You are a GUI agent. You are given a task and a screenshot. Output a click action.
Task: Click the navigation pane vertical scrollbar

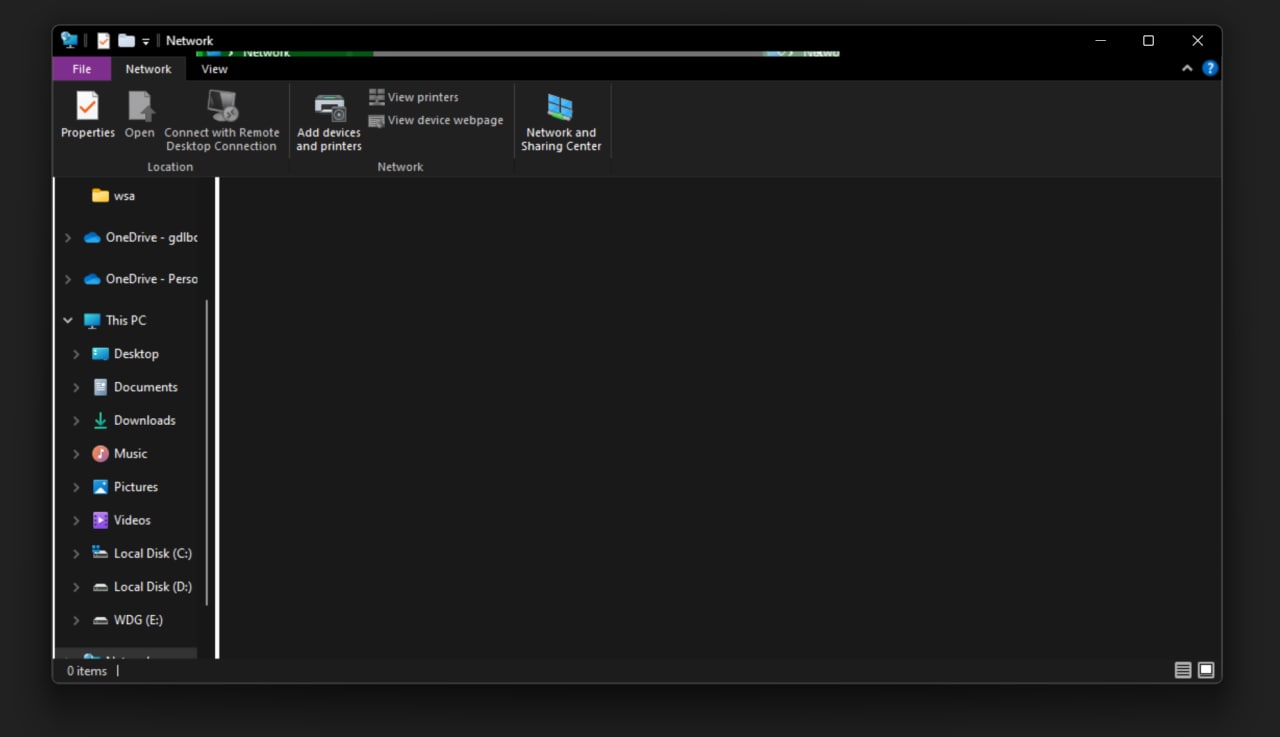[x=207, y=452]
